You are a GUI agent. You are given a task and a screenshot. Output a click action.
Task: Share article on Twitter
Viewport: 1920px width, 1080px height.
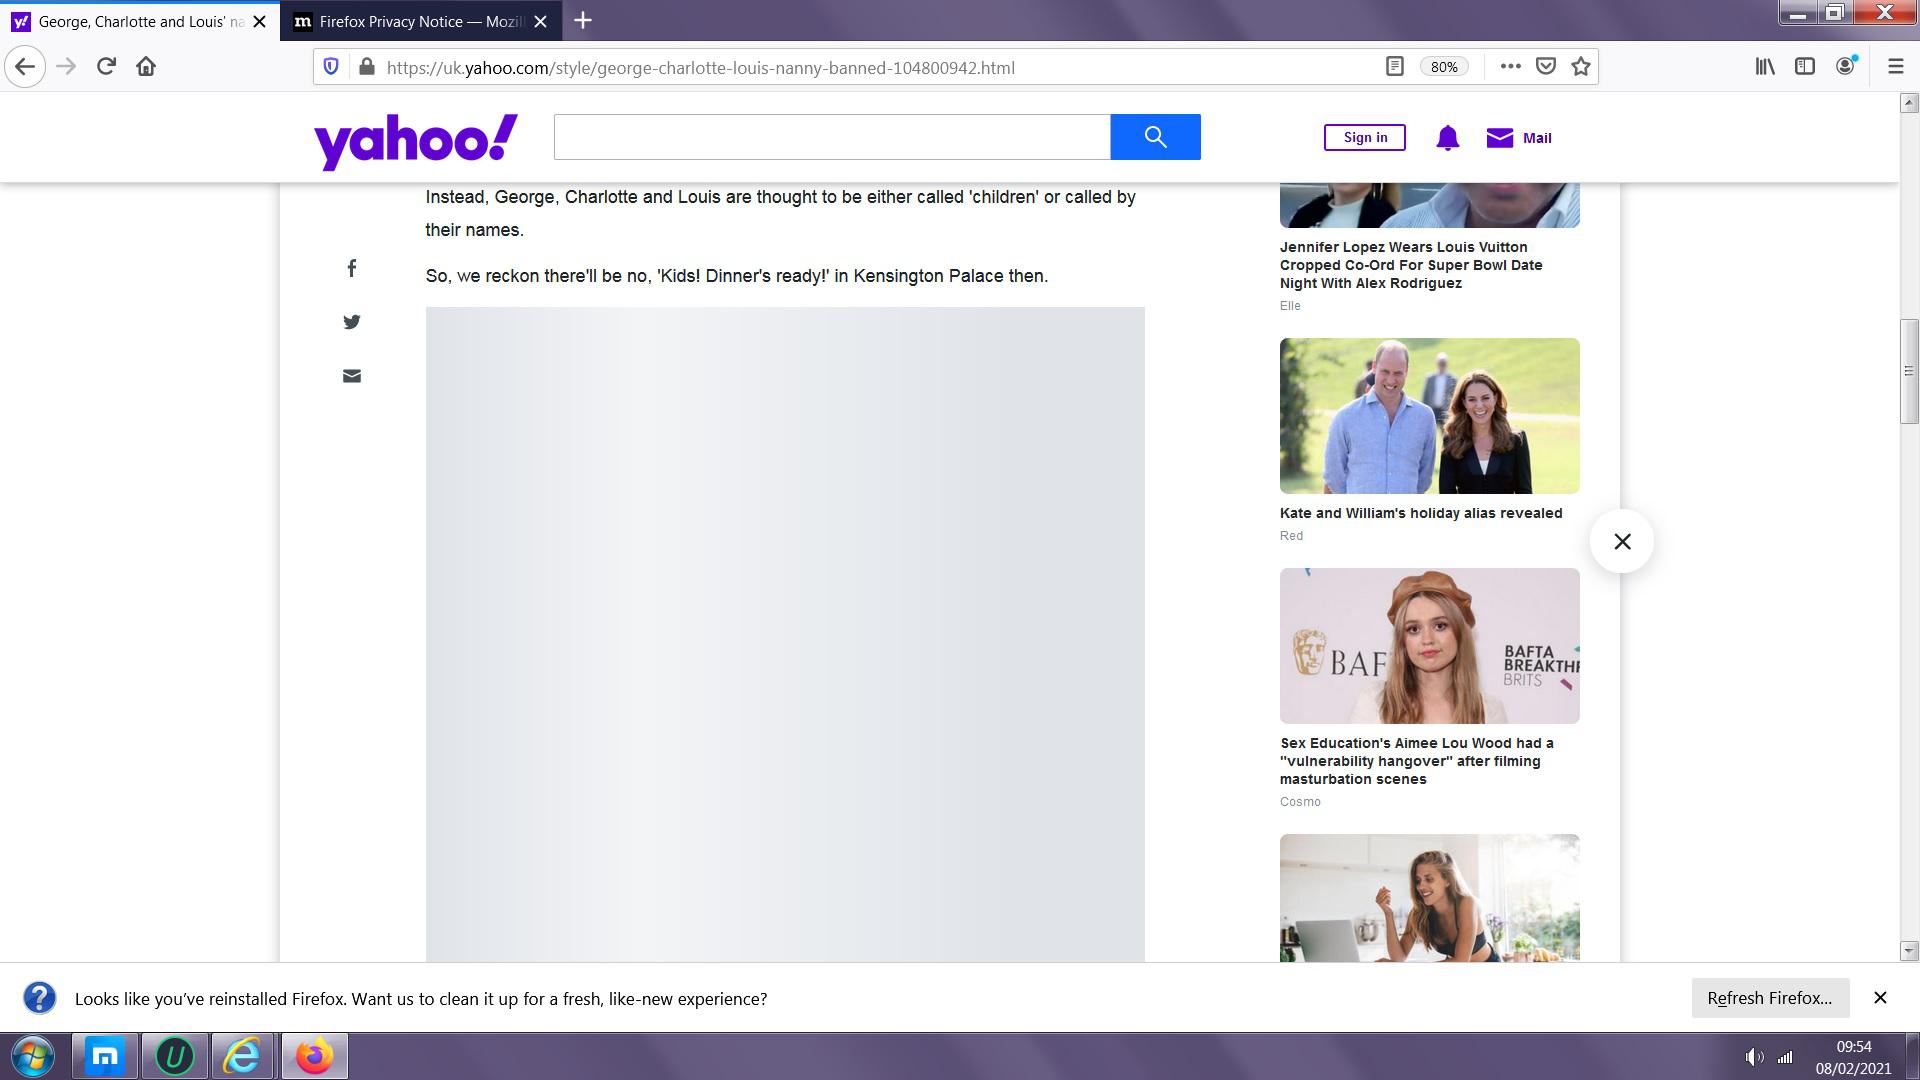click(x=352, y=322)
